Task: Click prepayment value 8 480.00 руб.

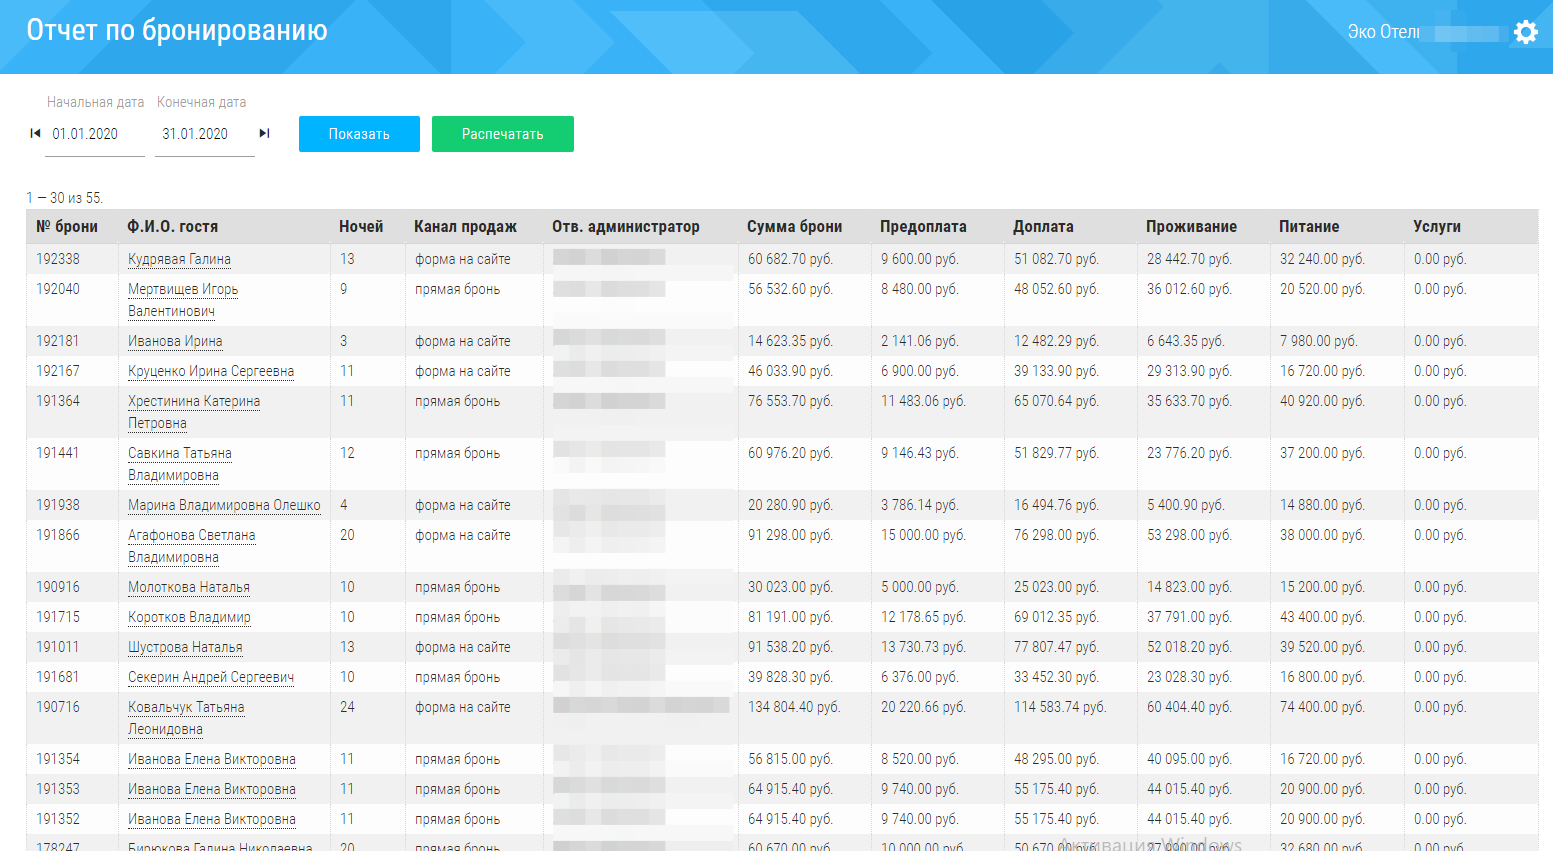Action: click(919, 289)
